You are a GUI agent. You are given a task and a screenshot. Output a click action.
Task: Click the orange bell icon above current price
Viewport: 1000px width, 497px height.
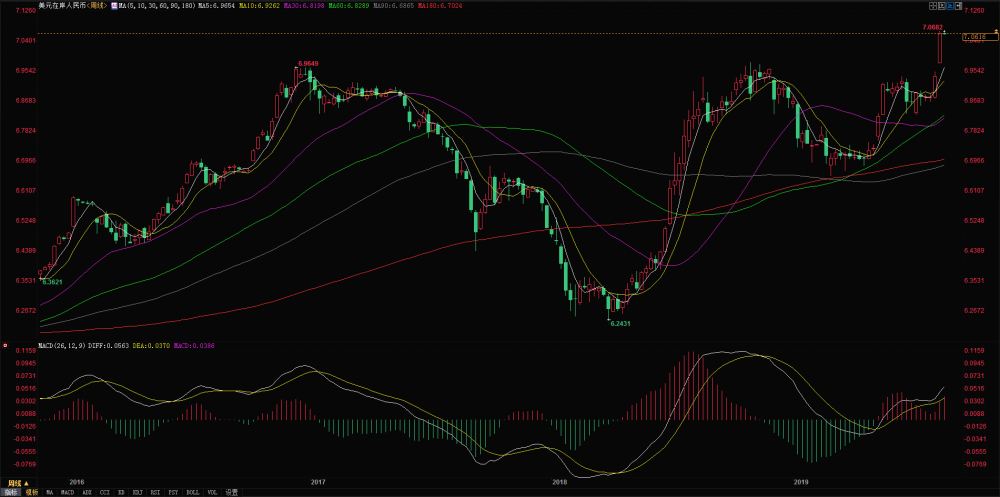(x=996, y=31)
